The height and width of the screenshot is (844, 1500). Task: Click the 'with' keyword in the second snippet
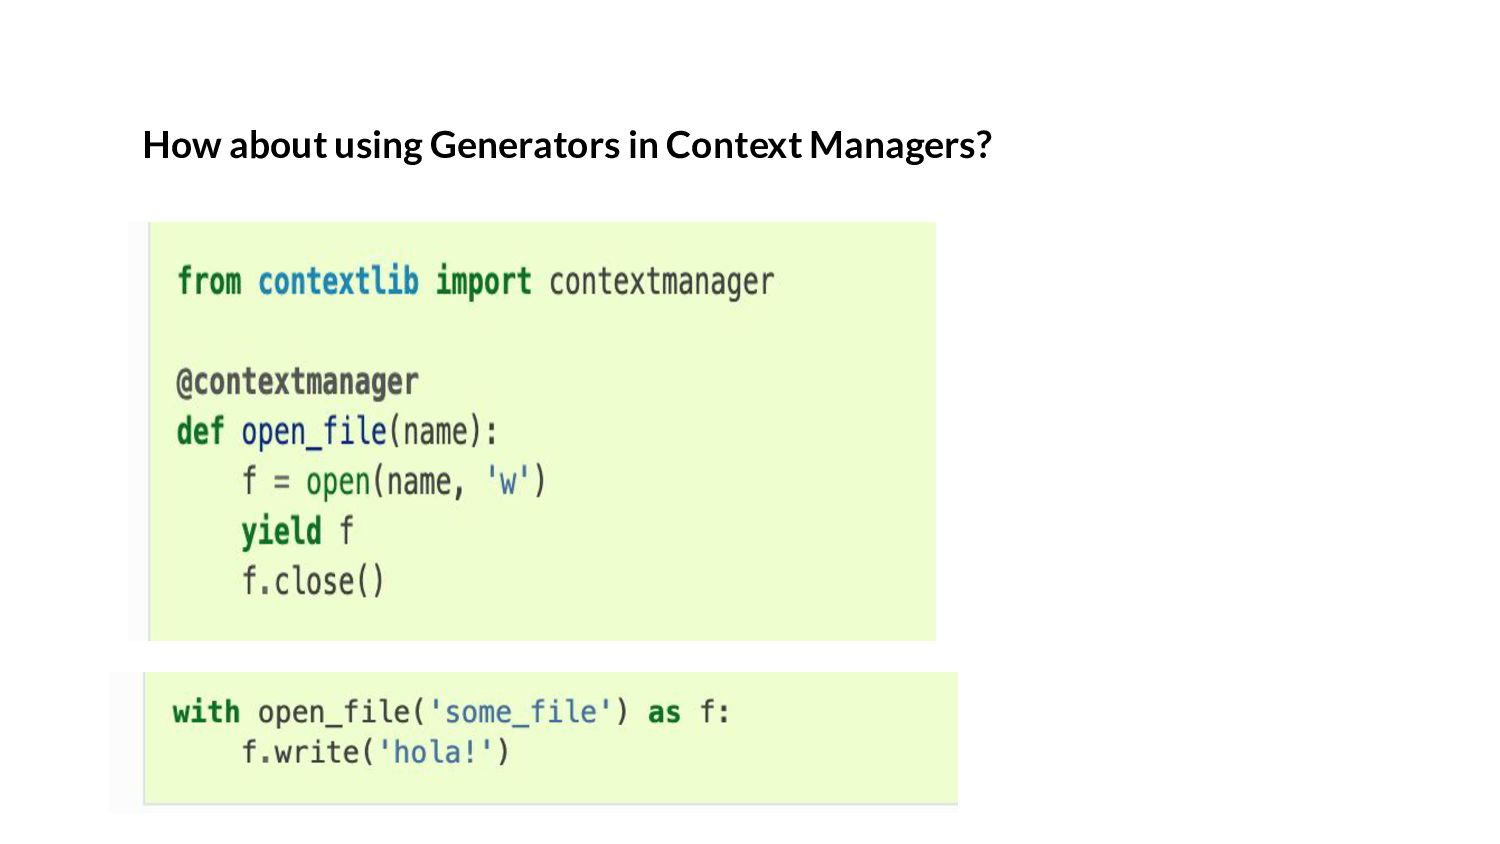[206, 712]
